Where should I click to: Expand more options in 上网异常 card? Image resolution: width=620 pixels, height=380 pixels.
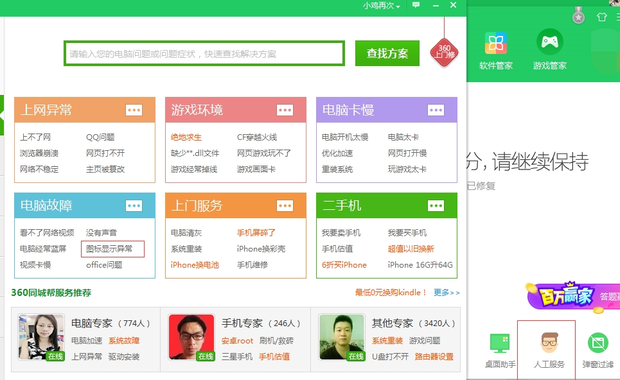click(x=134, y=110)
